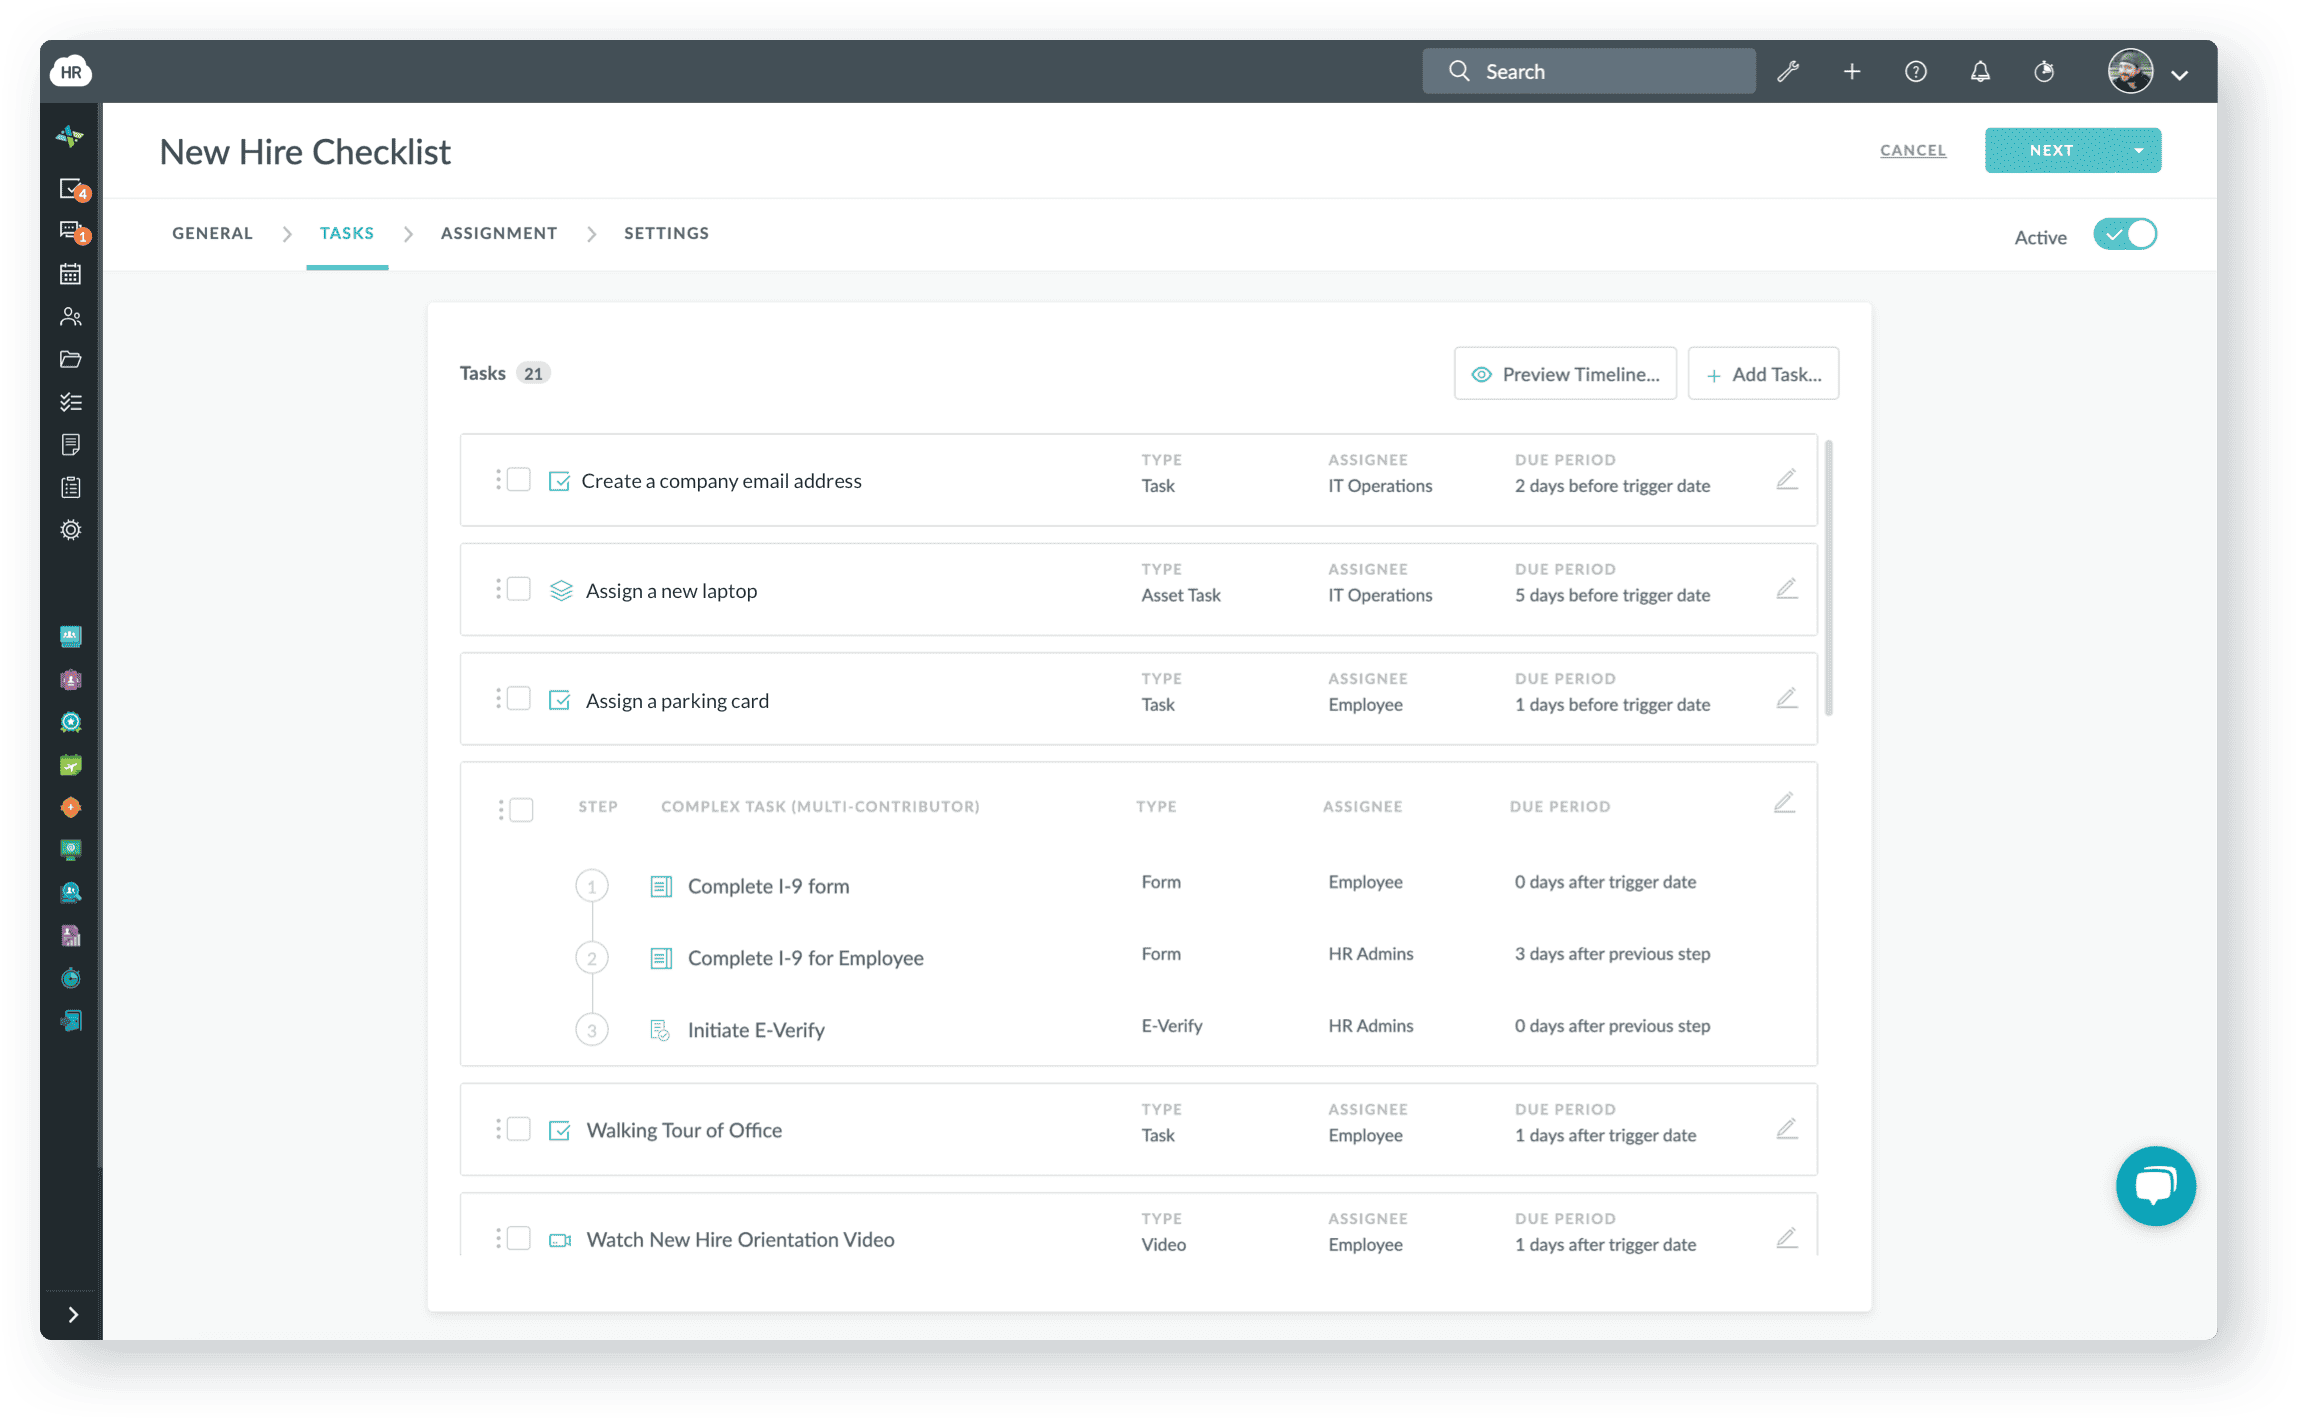Click the HR cloud logo
This screenshot has width=2298, height=1420.
[71, 71]
